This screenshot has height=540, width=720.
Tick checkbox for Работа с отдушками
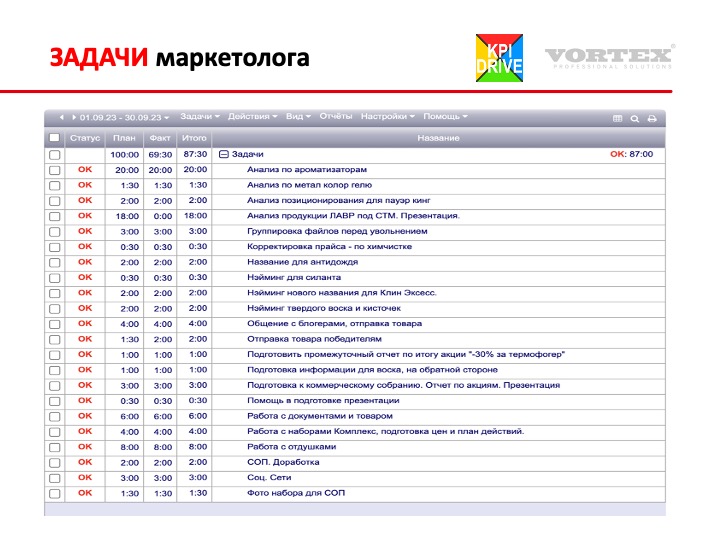point(55,447)
